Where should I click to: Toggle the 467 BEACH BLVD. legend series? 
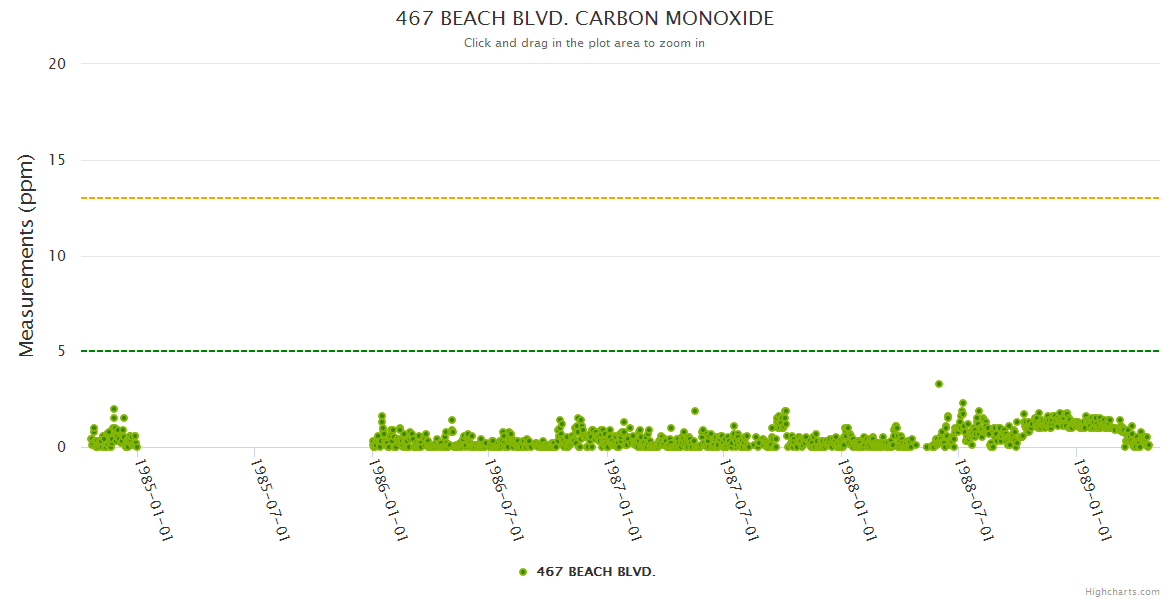595,572
